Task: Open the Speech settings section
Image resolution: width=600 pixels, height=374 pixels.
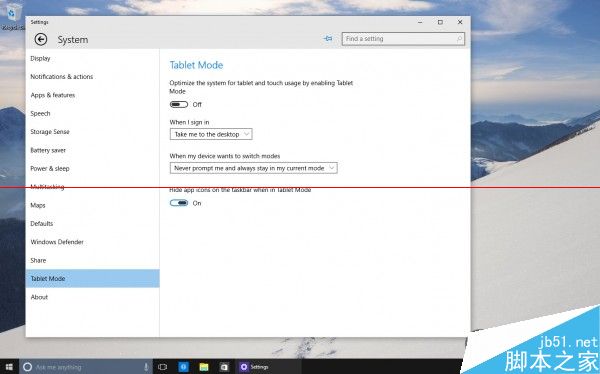Action: tap(40, 113)
